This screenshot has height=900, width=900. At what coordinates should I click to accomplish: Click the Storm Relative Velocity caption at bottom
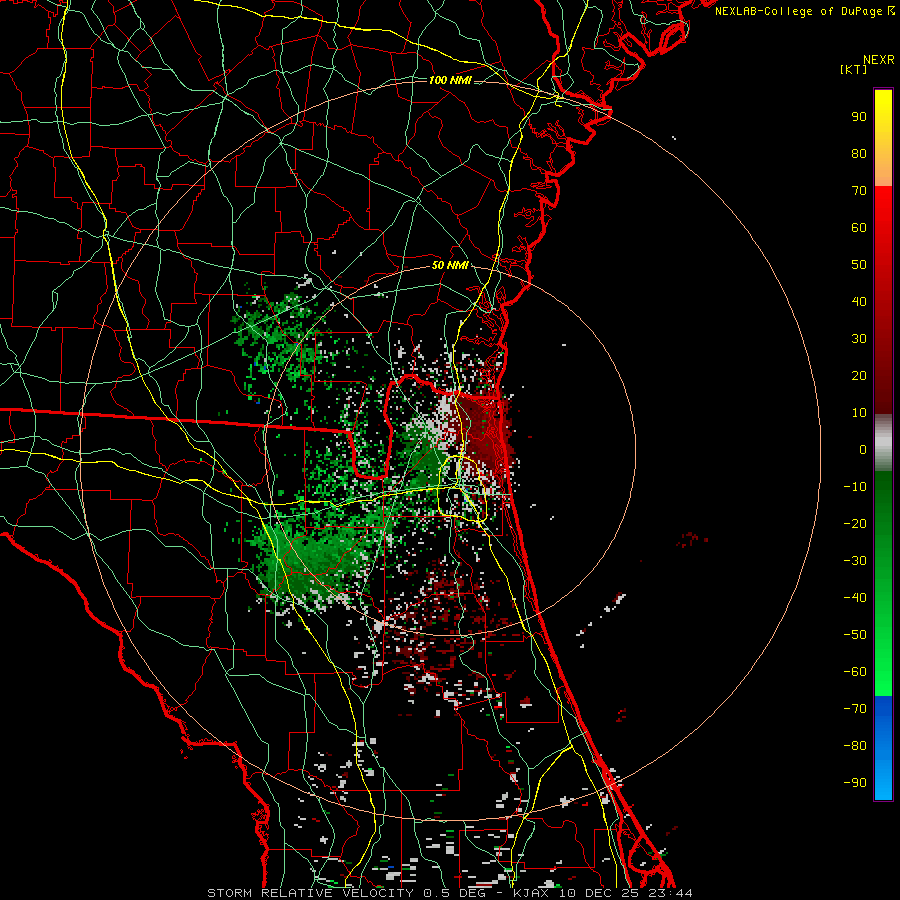(449, 893)
